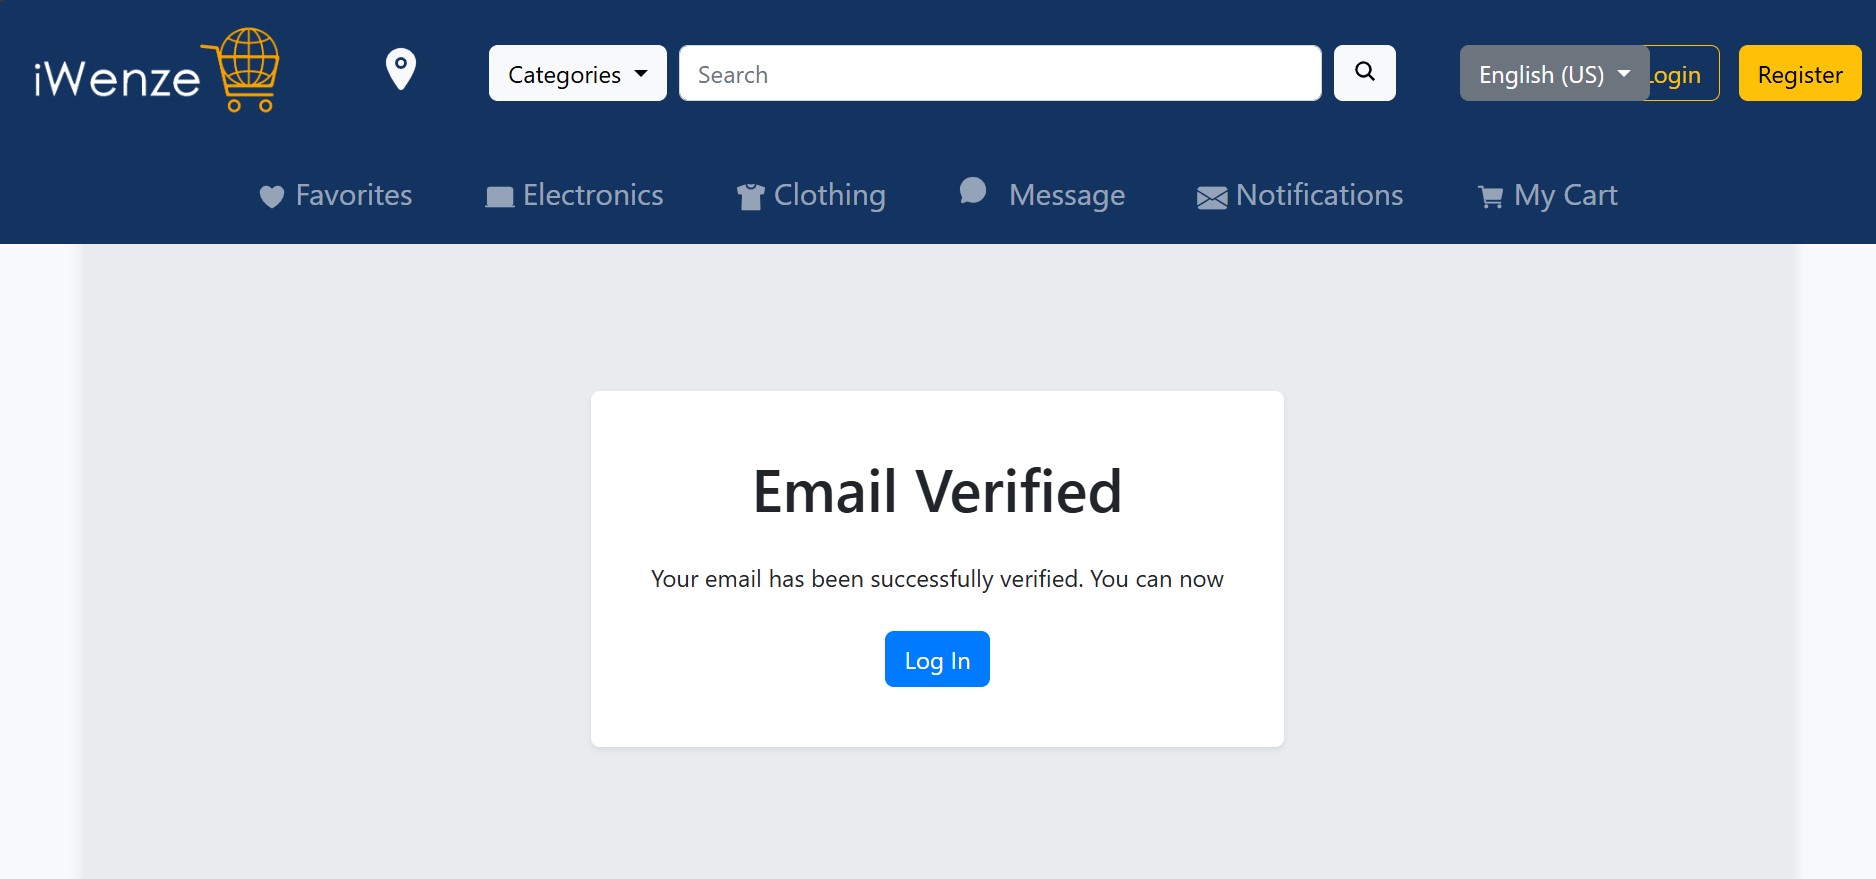Image resolution: width=1876 pixels, height=879 pixels.
Task: Open Notifications from the navigation bar
Action: [1300, 195]
